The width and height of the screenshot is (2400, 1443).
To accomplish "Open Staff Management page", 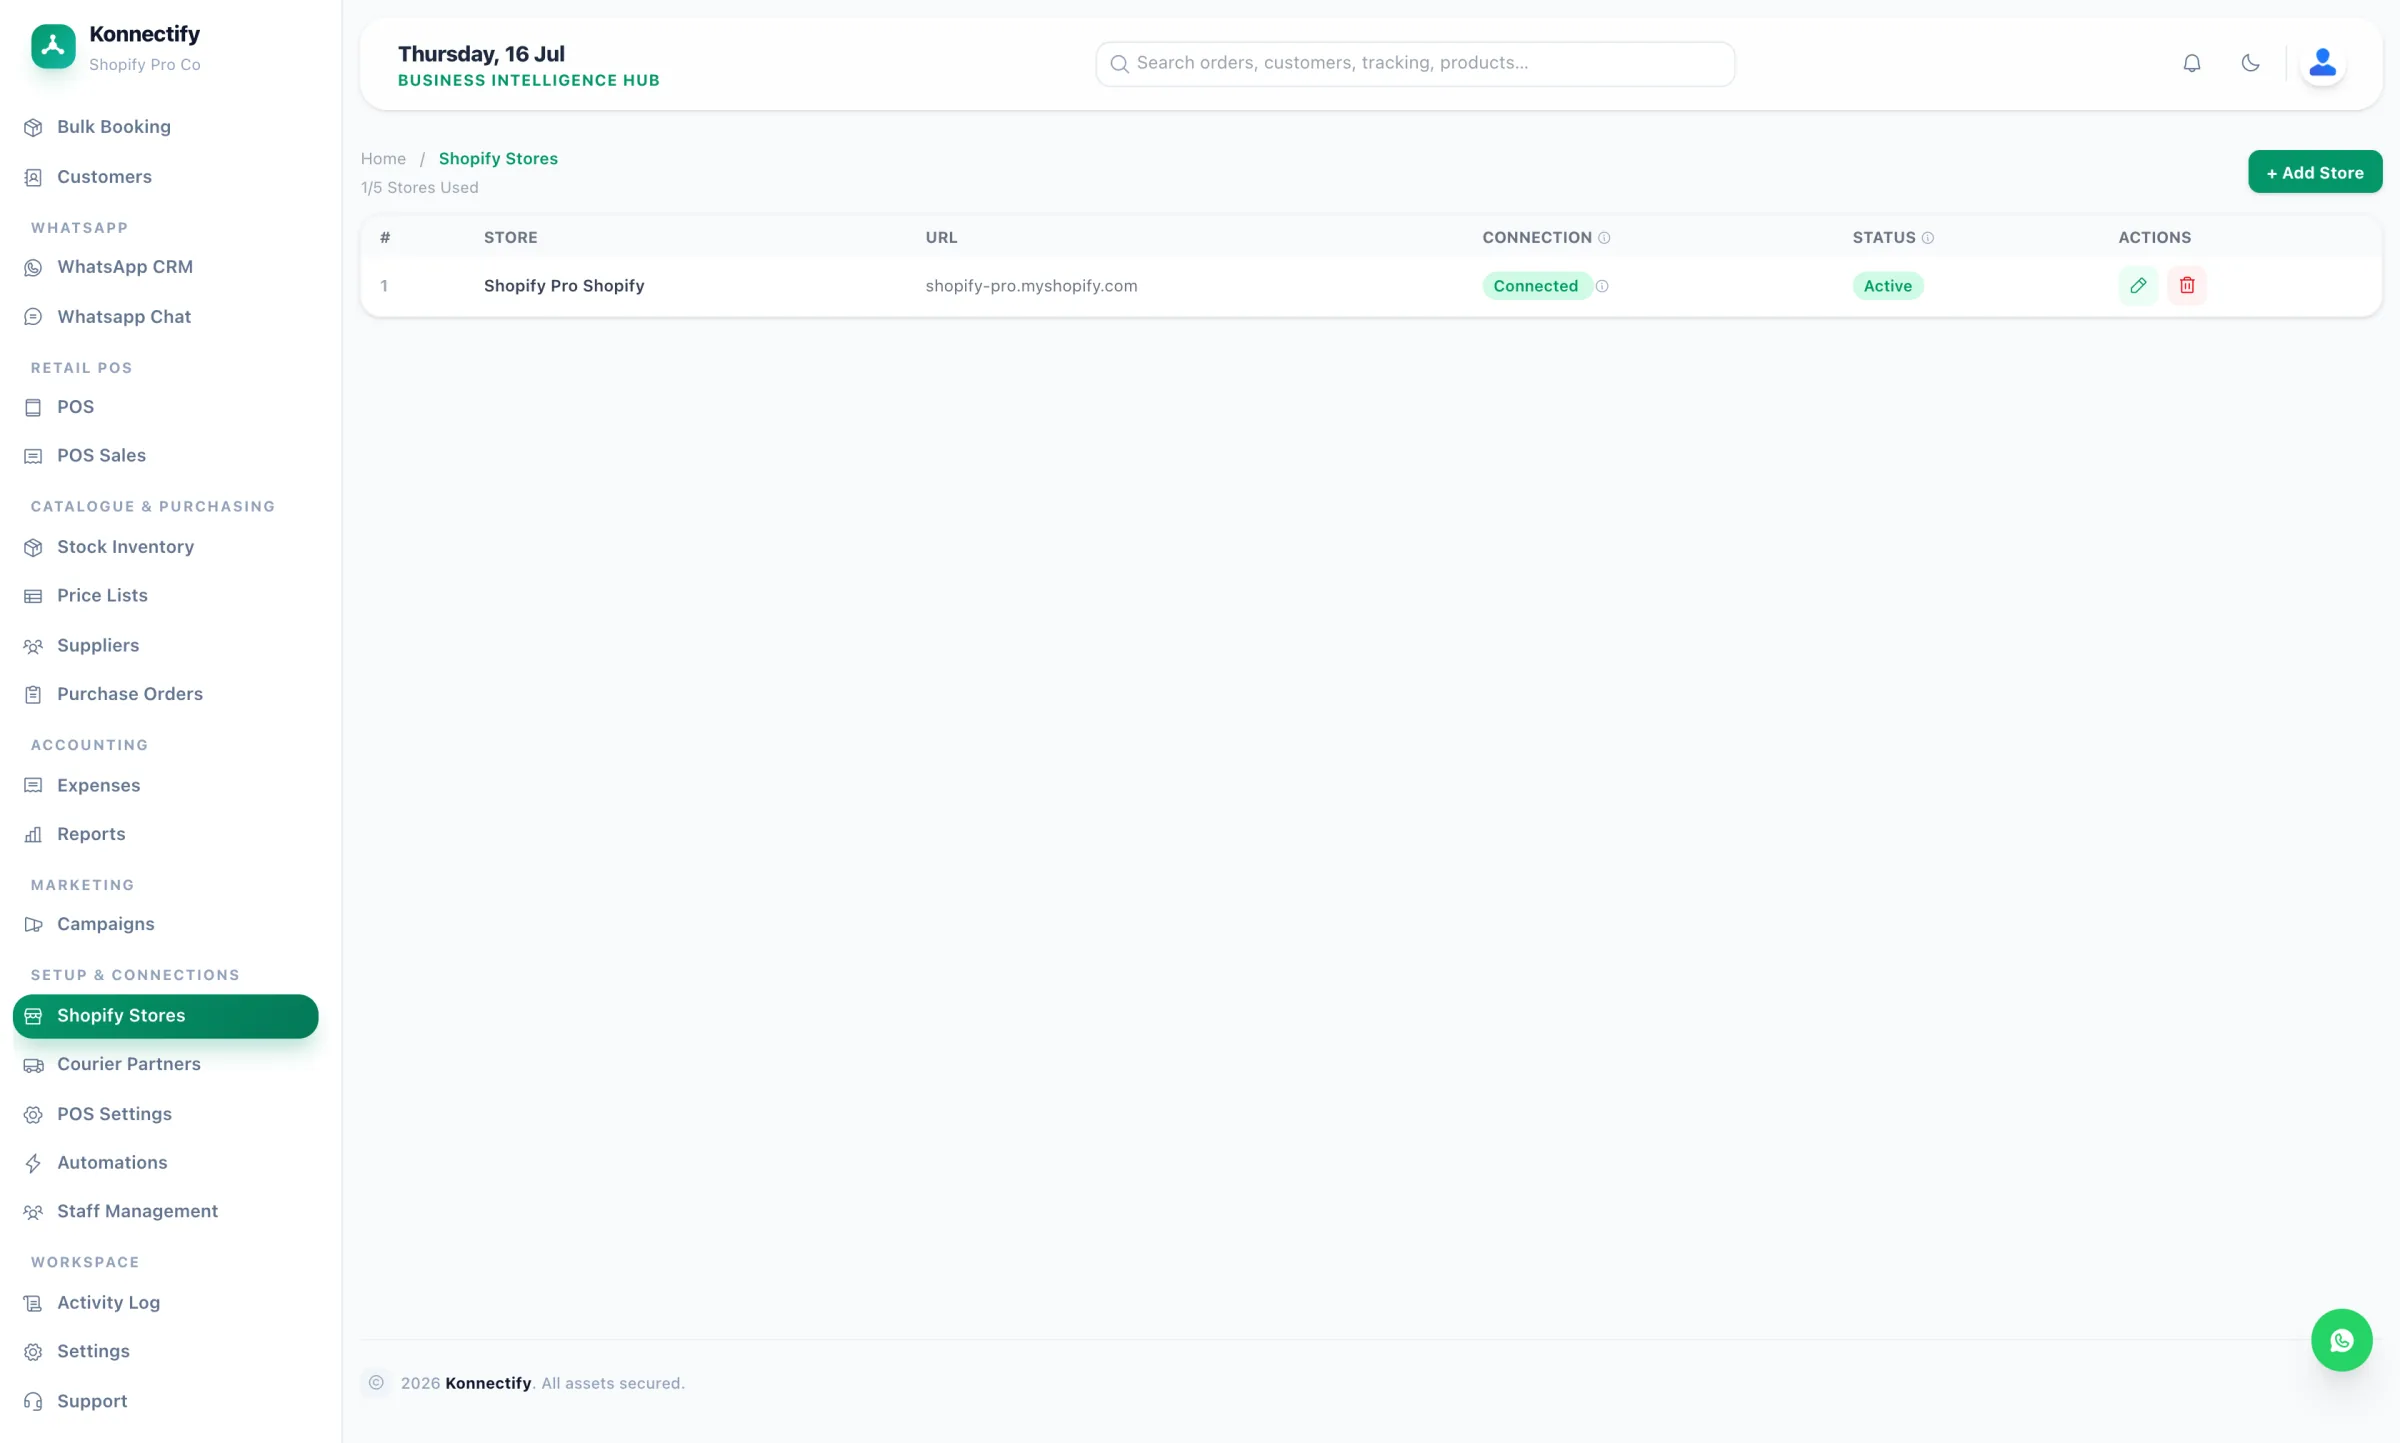I will [x=165, y=1212].
